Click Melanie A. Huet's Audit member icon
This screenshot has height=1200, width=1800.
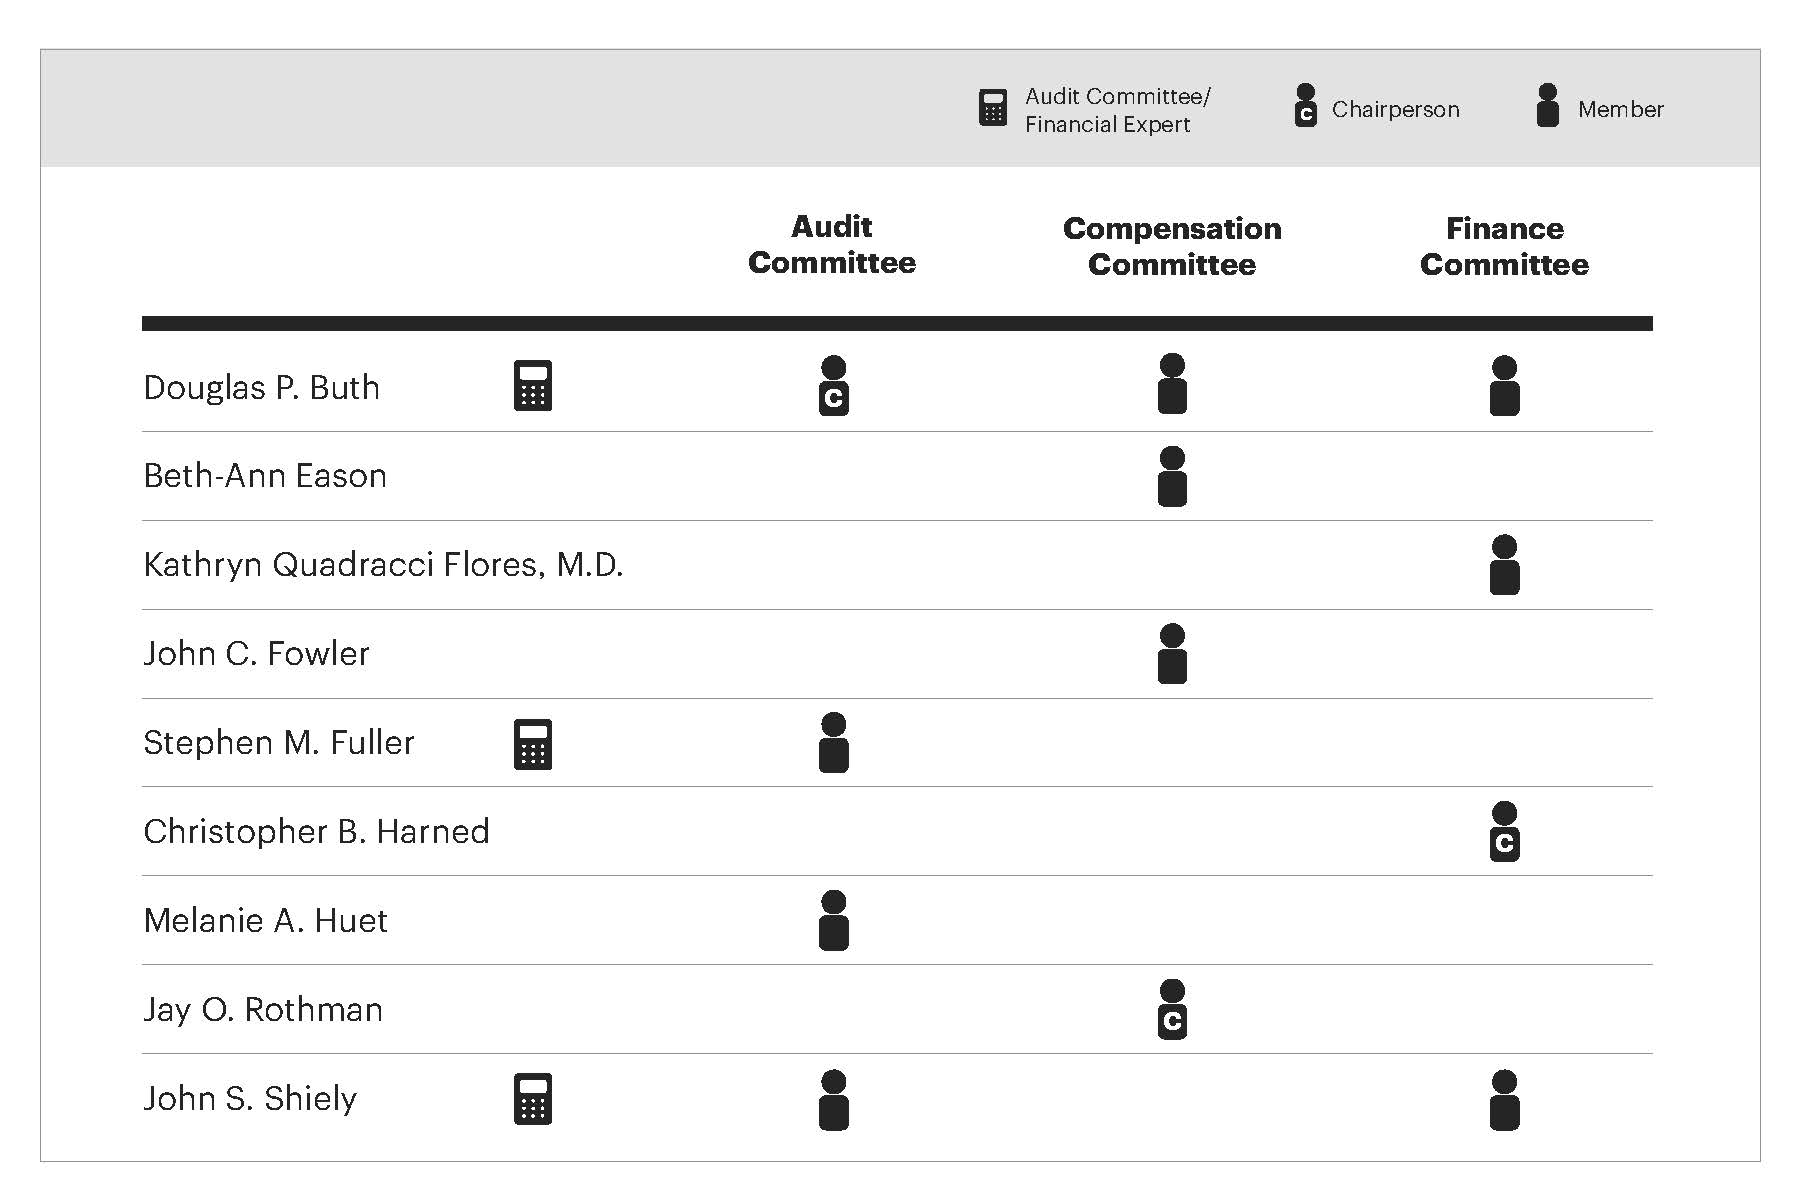click(833, 921)
